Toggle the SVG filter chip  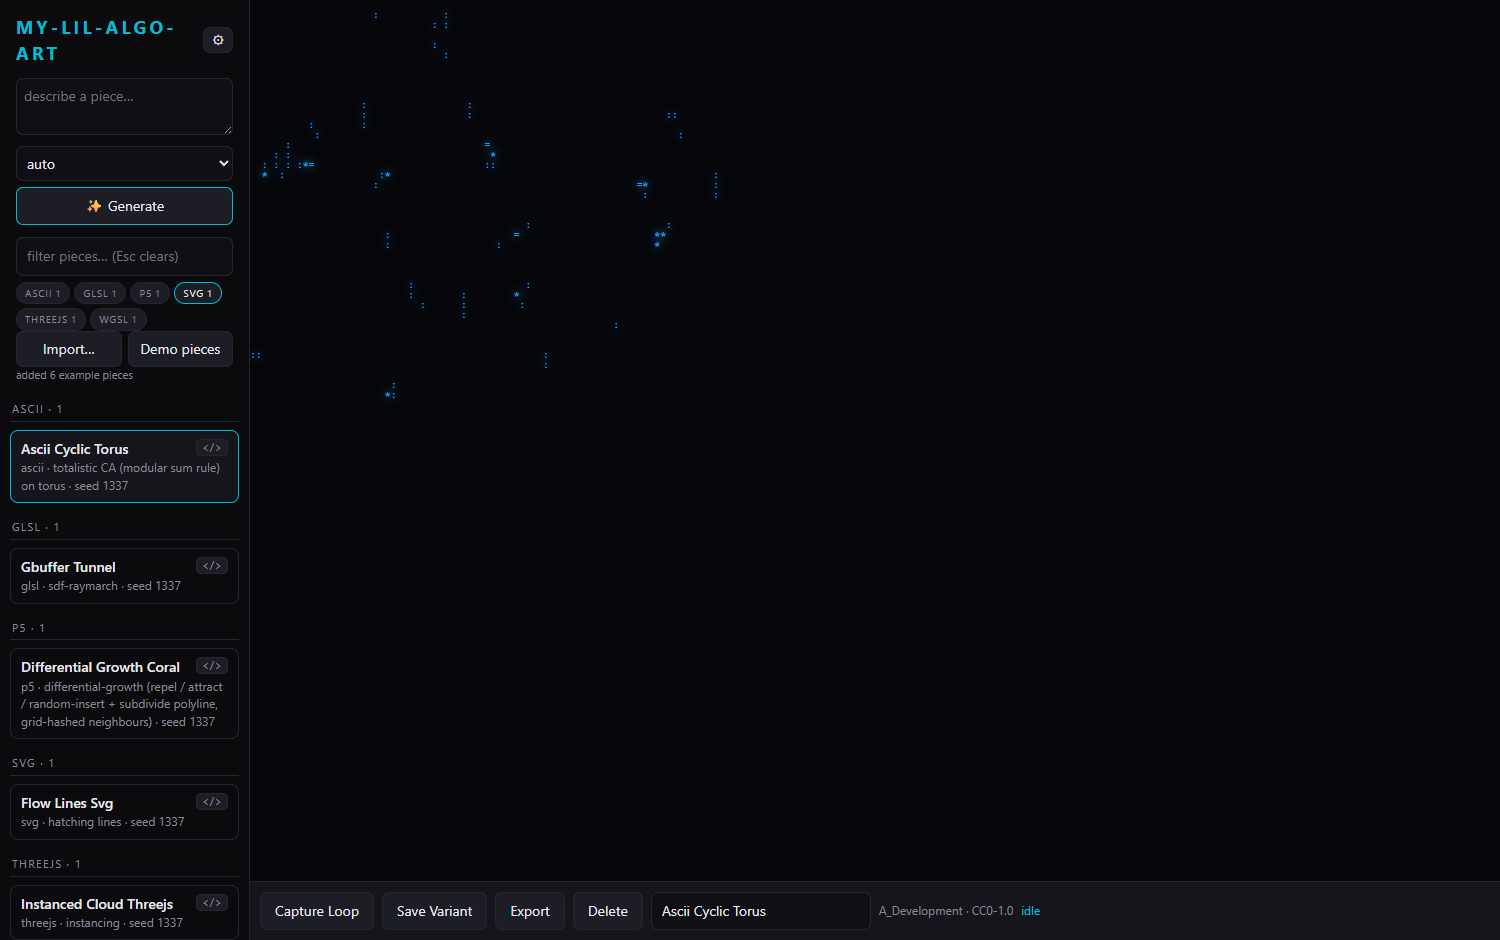pyautogui.click(x=198, y=293)
